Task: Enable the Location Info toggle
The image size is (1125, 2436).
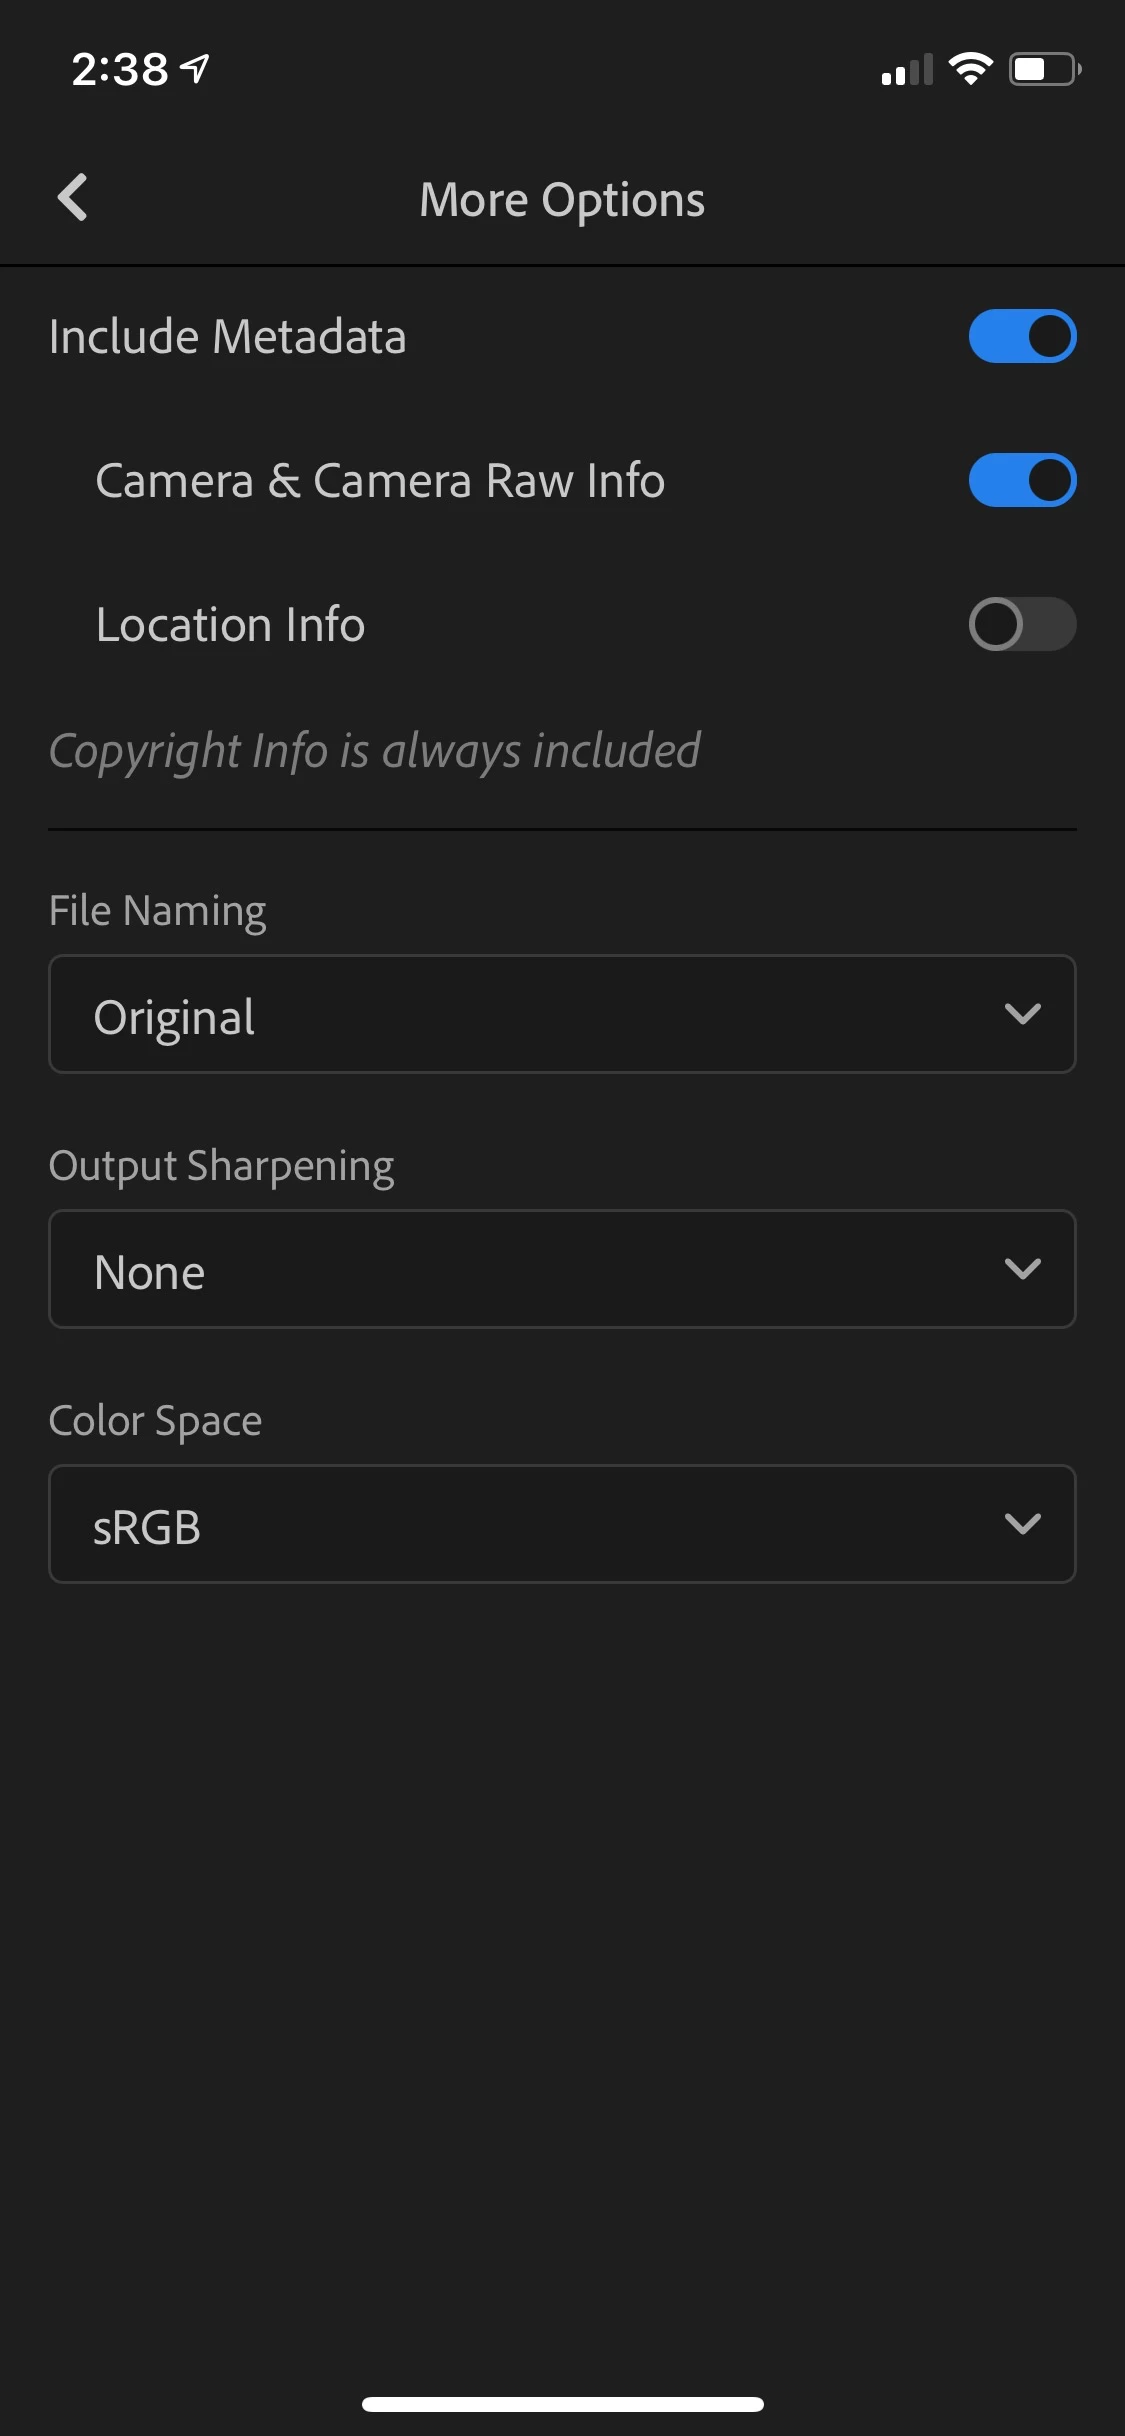Action: click(x=1022, y=624)
